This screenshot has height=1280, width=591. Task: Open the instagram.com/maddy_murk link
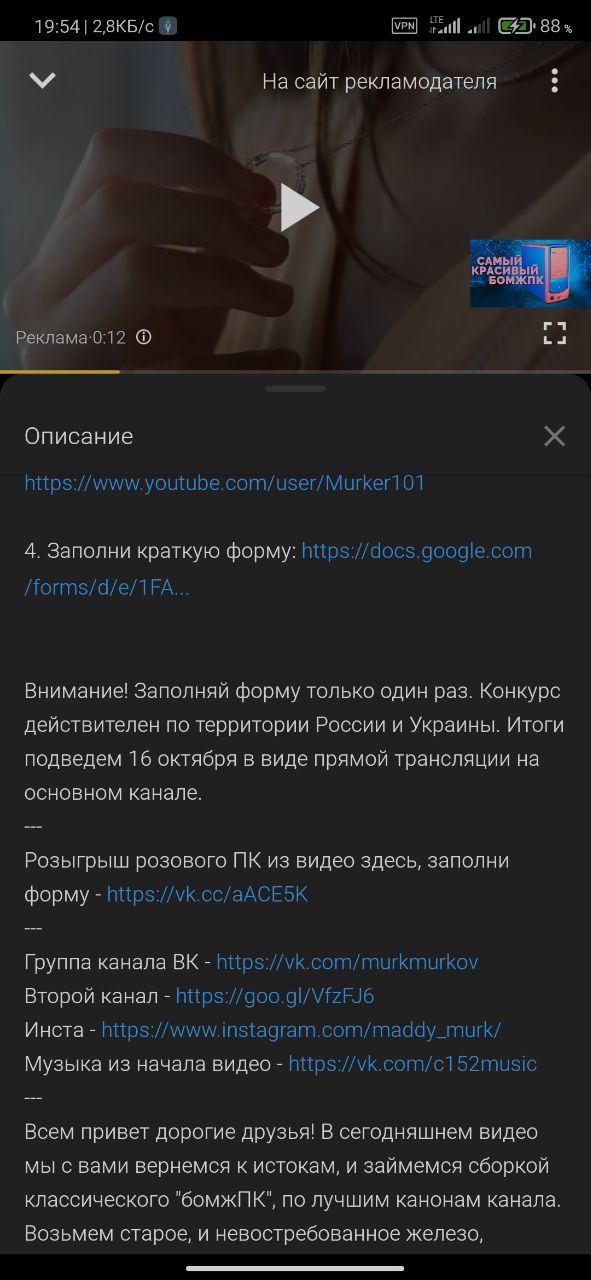301,1030
